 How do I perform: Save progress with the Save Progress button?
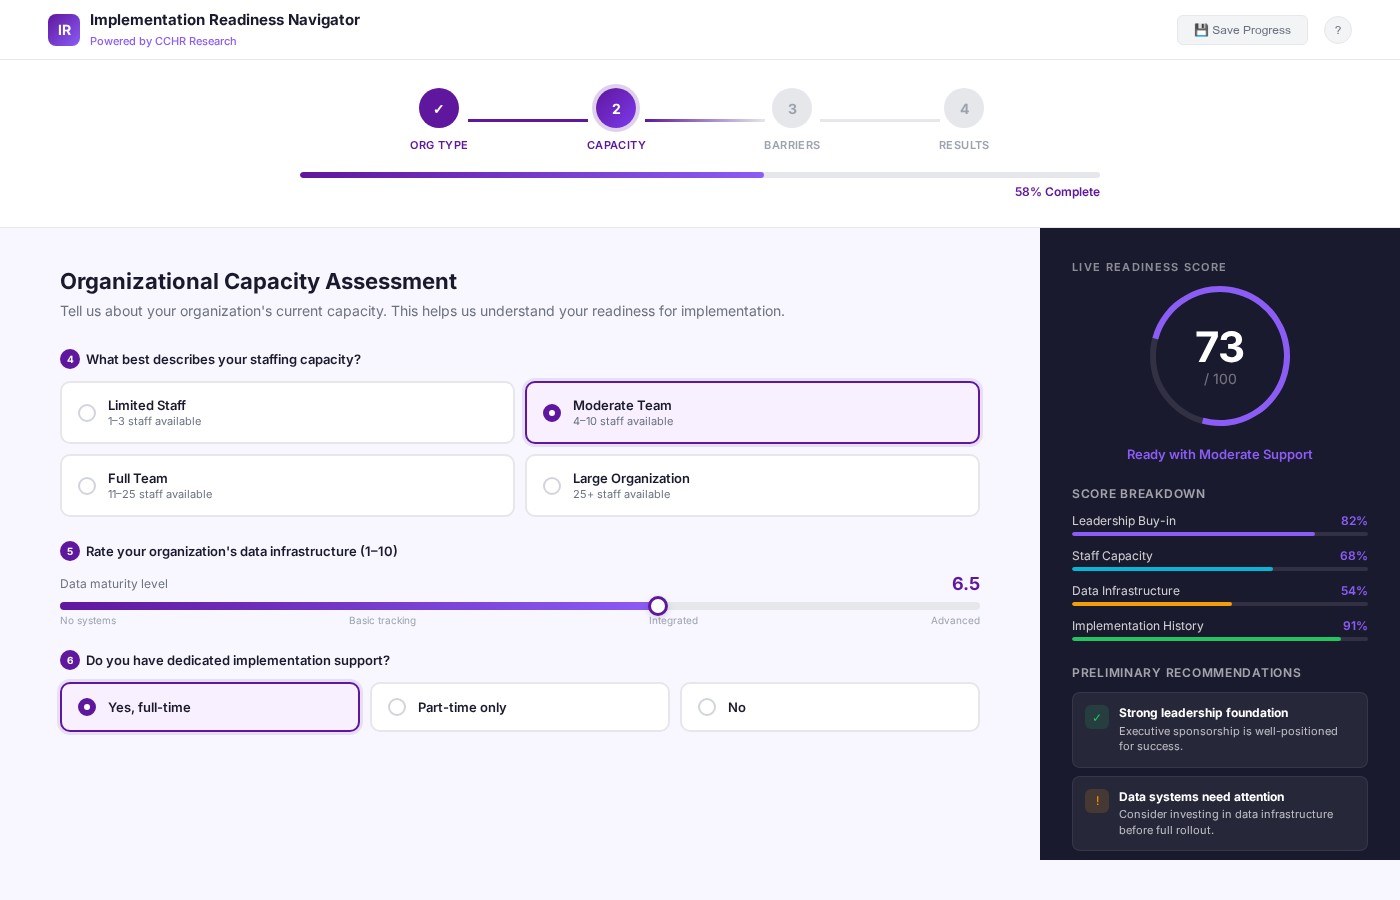1242,30
